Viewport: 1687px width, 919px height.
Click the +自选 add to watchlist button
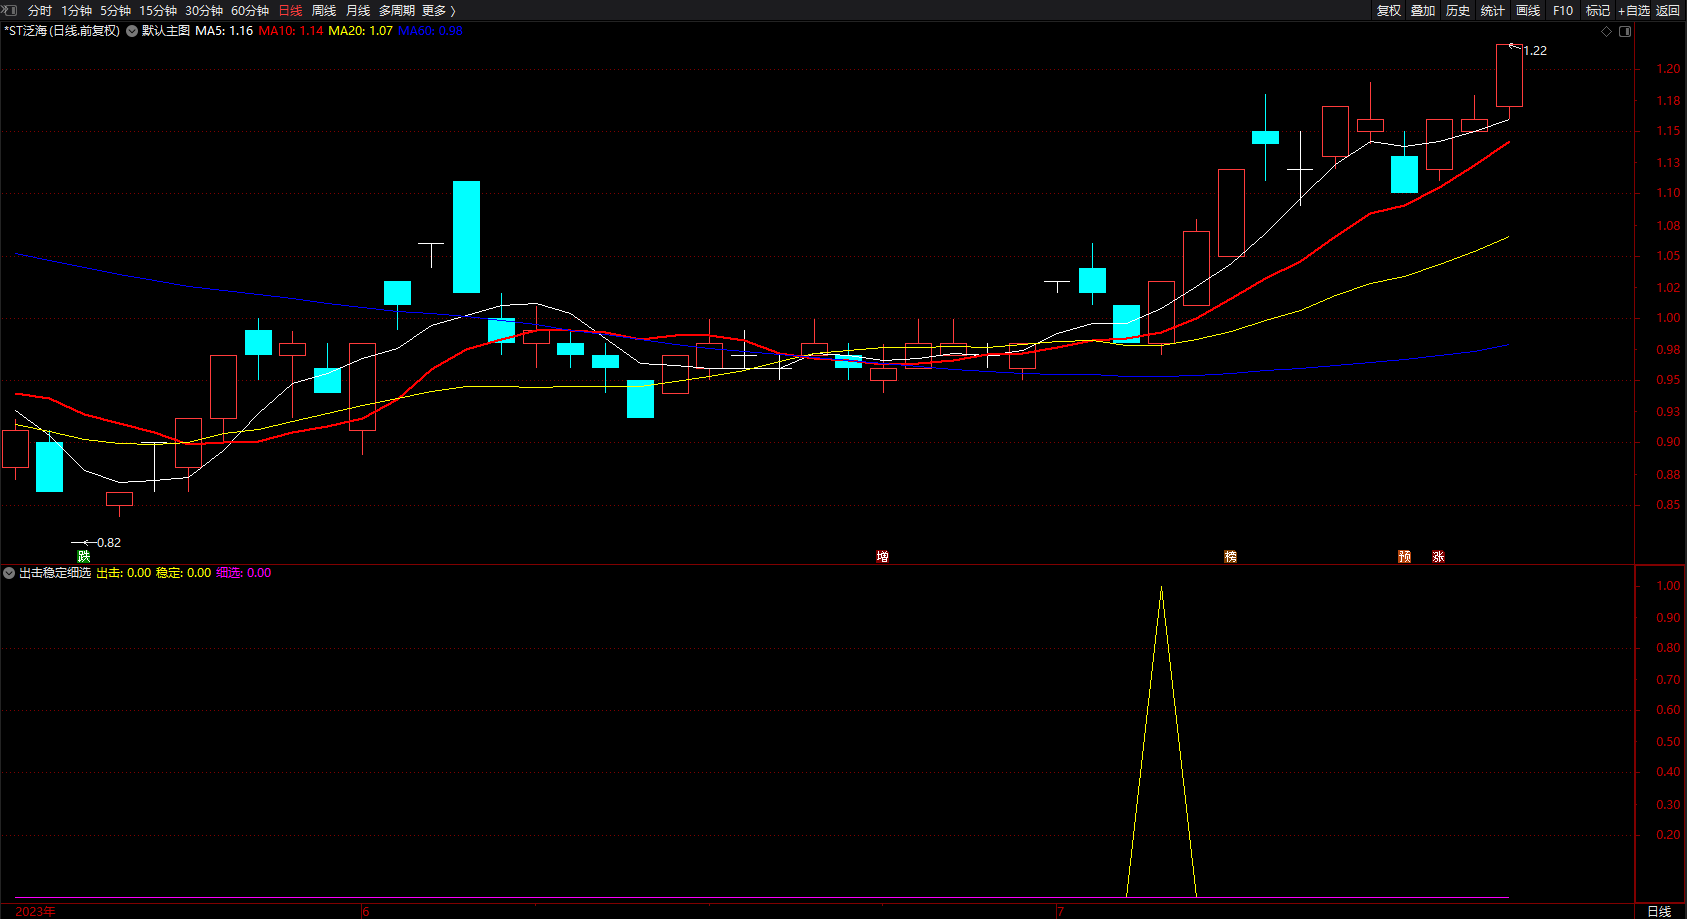pyautogui.click(x=1634, y=10)
